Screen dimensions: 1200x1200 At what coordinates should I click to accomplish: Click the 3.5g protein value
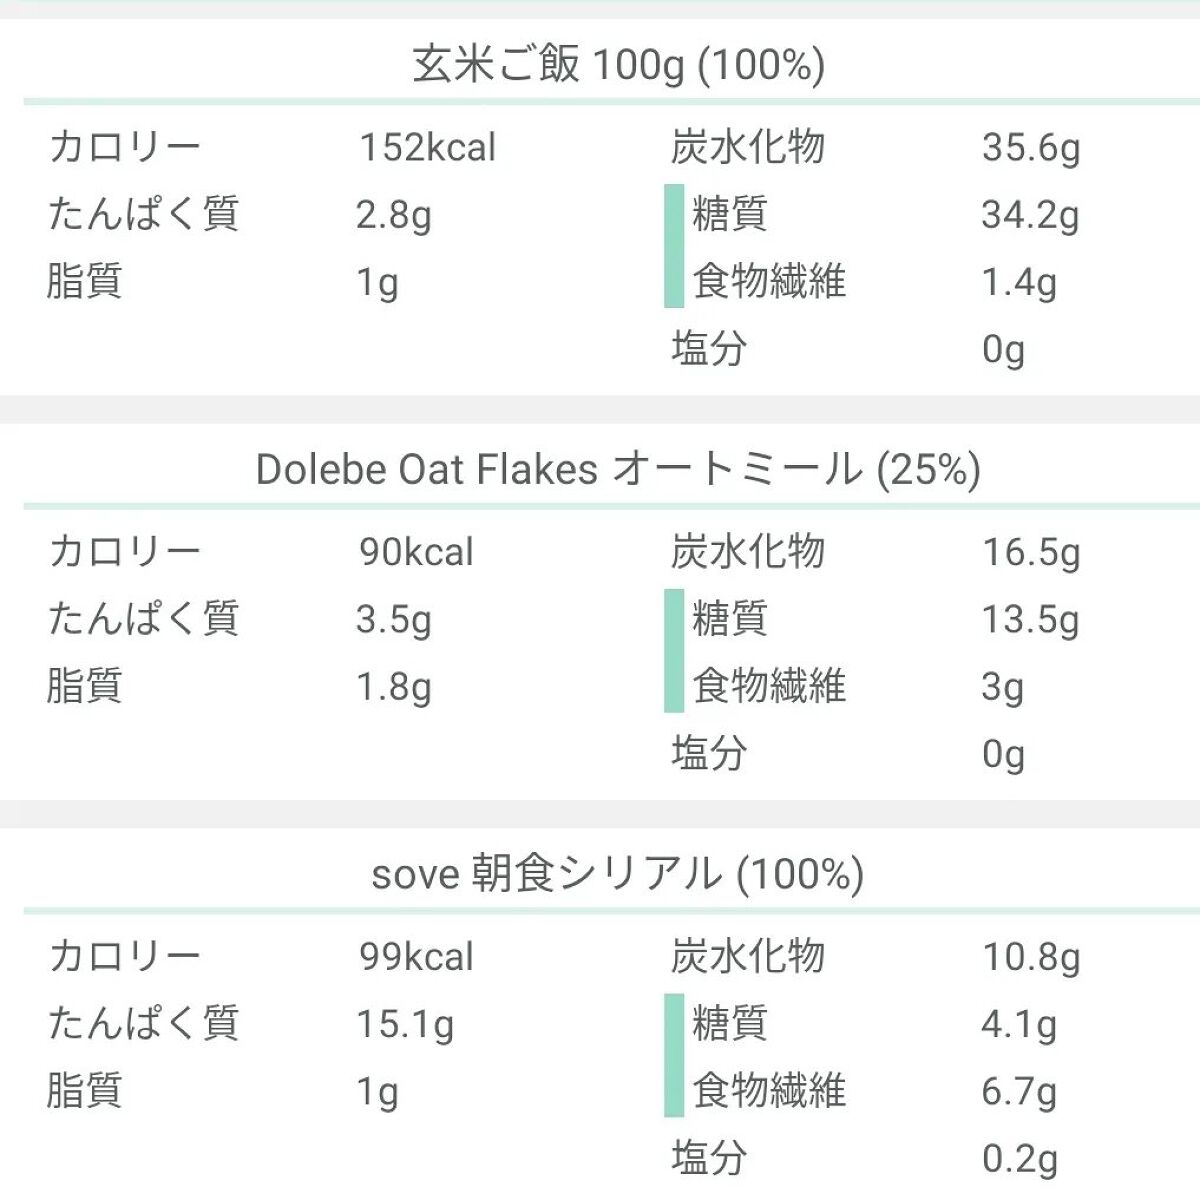pos(393,620)
